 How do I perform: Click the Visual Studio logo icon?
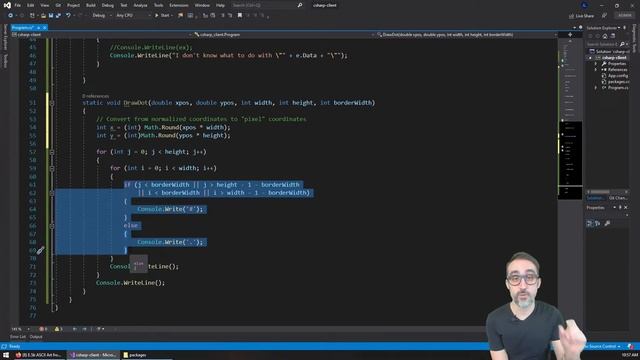point(7,5)
